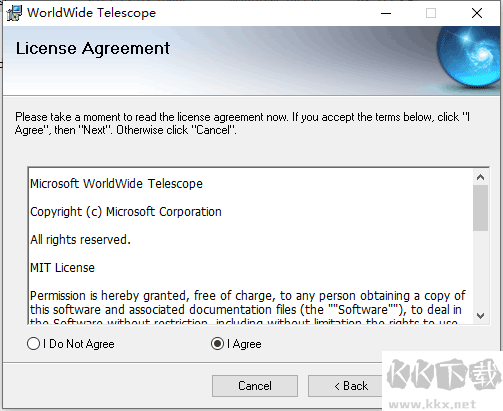This screenshot has width=503, height=411.
Task: Minimize the WorldWide Telescope installer window
Action: tap(386, 13)
